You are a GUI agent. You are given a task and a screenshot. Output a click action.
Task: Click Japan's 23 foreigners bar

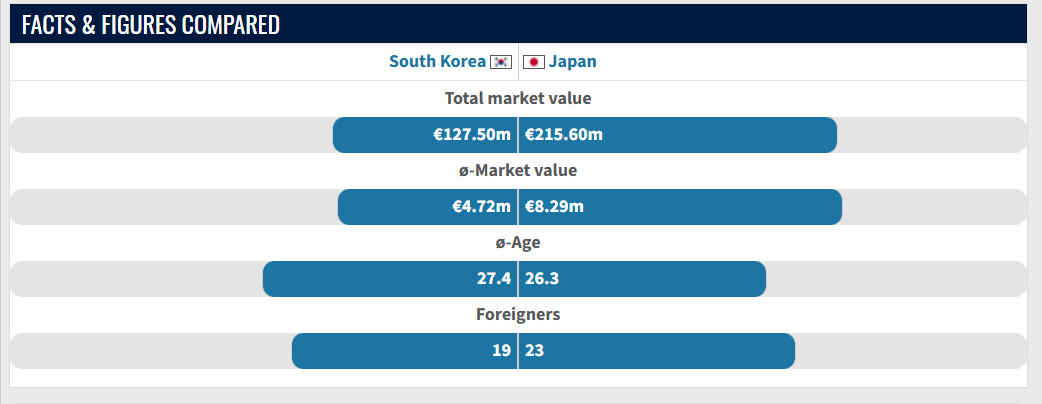click(x=657, y=351)
